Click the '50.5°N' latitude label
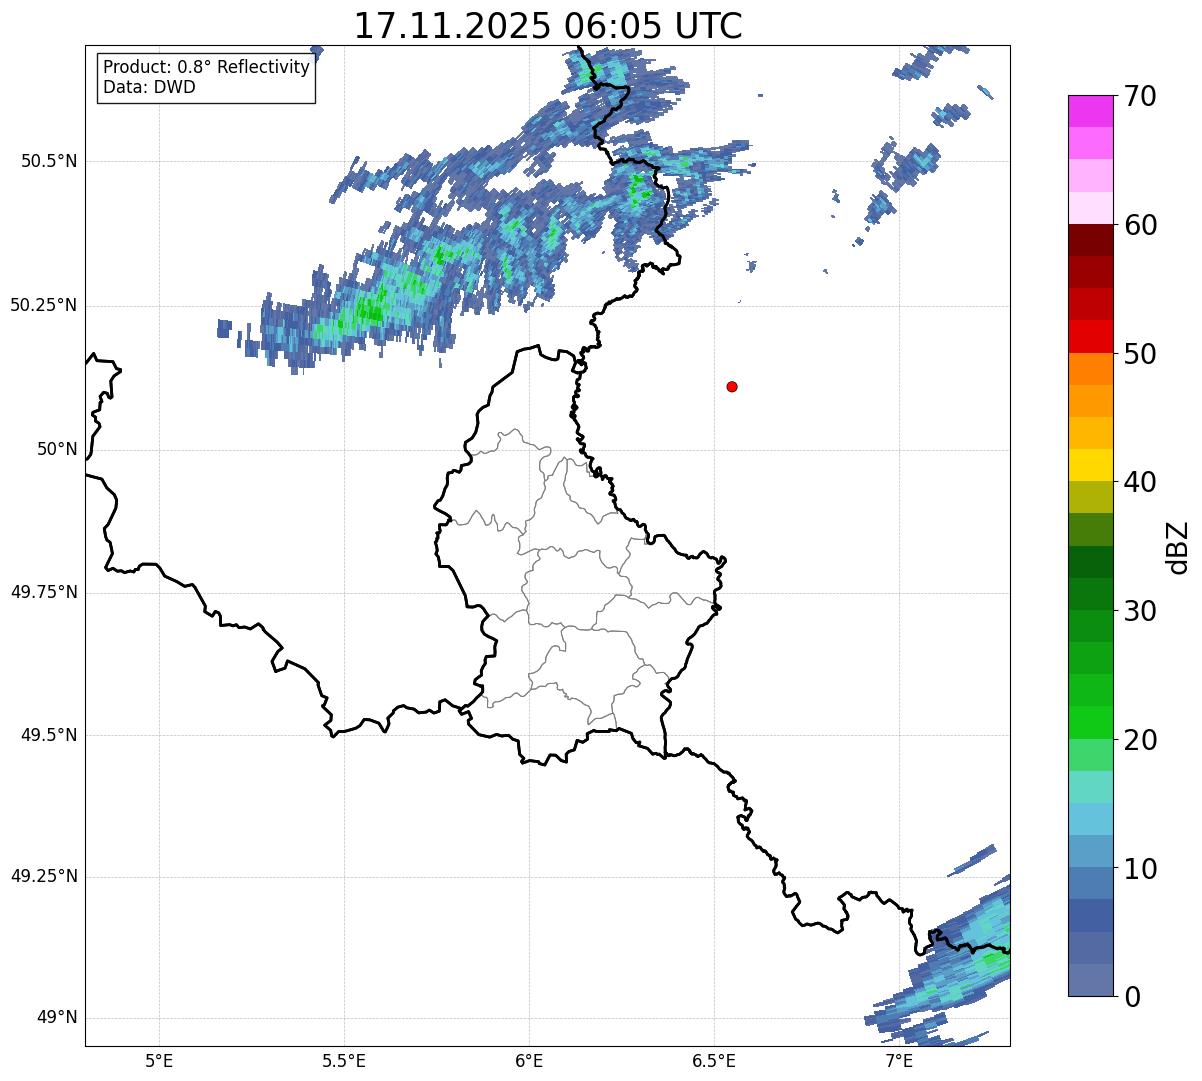Screen dimensions: 1202x1081 [49, 162]
